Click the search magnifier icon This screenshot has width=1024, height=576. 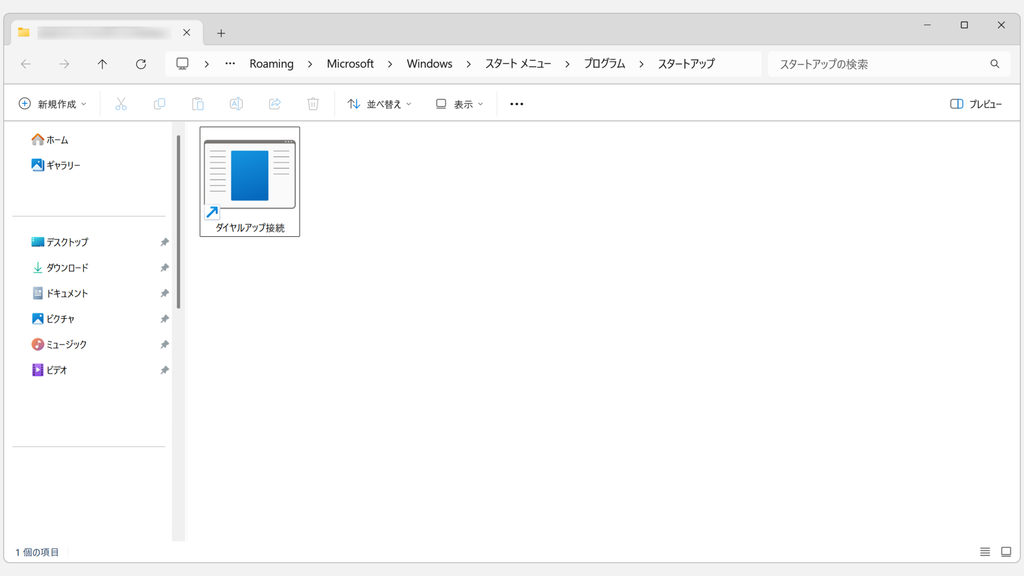tap(995, 64)
